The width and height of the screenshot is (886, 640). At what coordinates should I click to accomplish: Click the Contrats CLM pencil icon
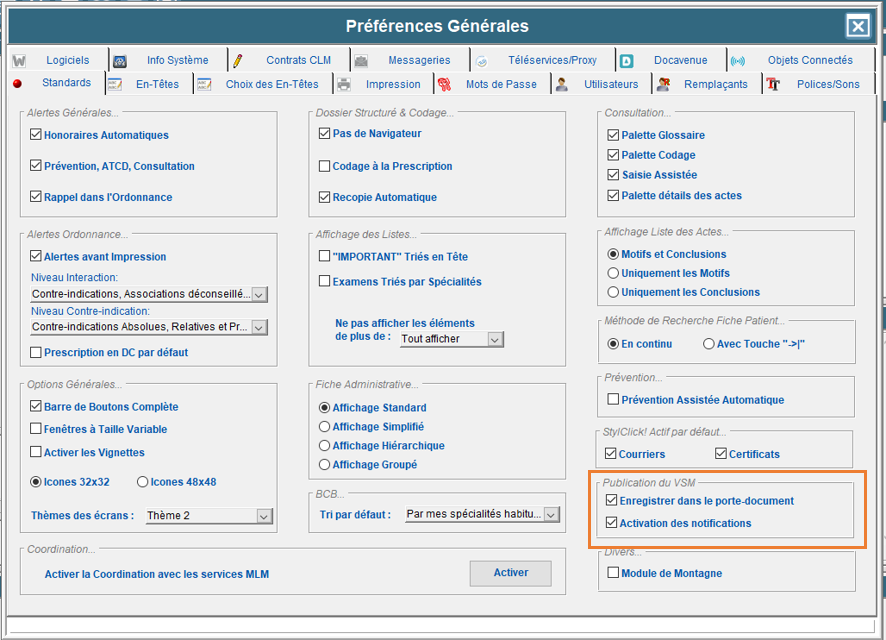[x=238, y=61]
